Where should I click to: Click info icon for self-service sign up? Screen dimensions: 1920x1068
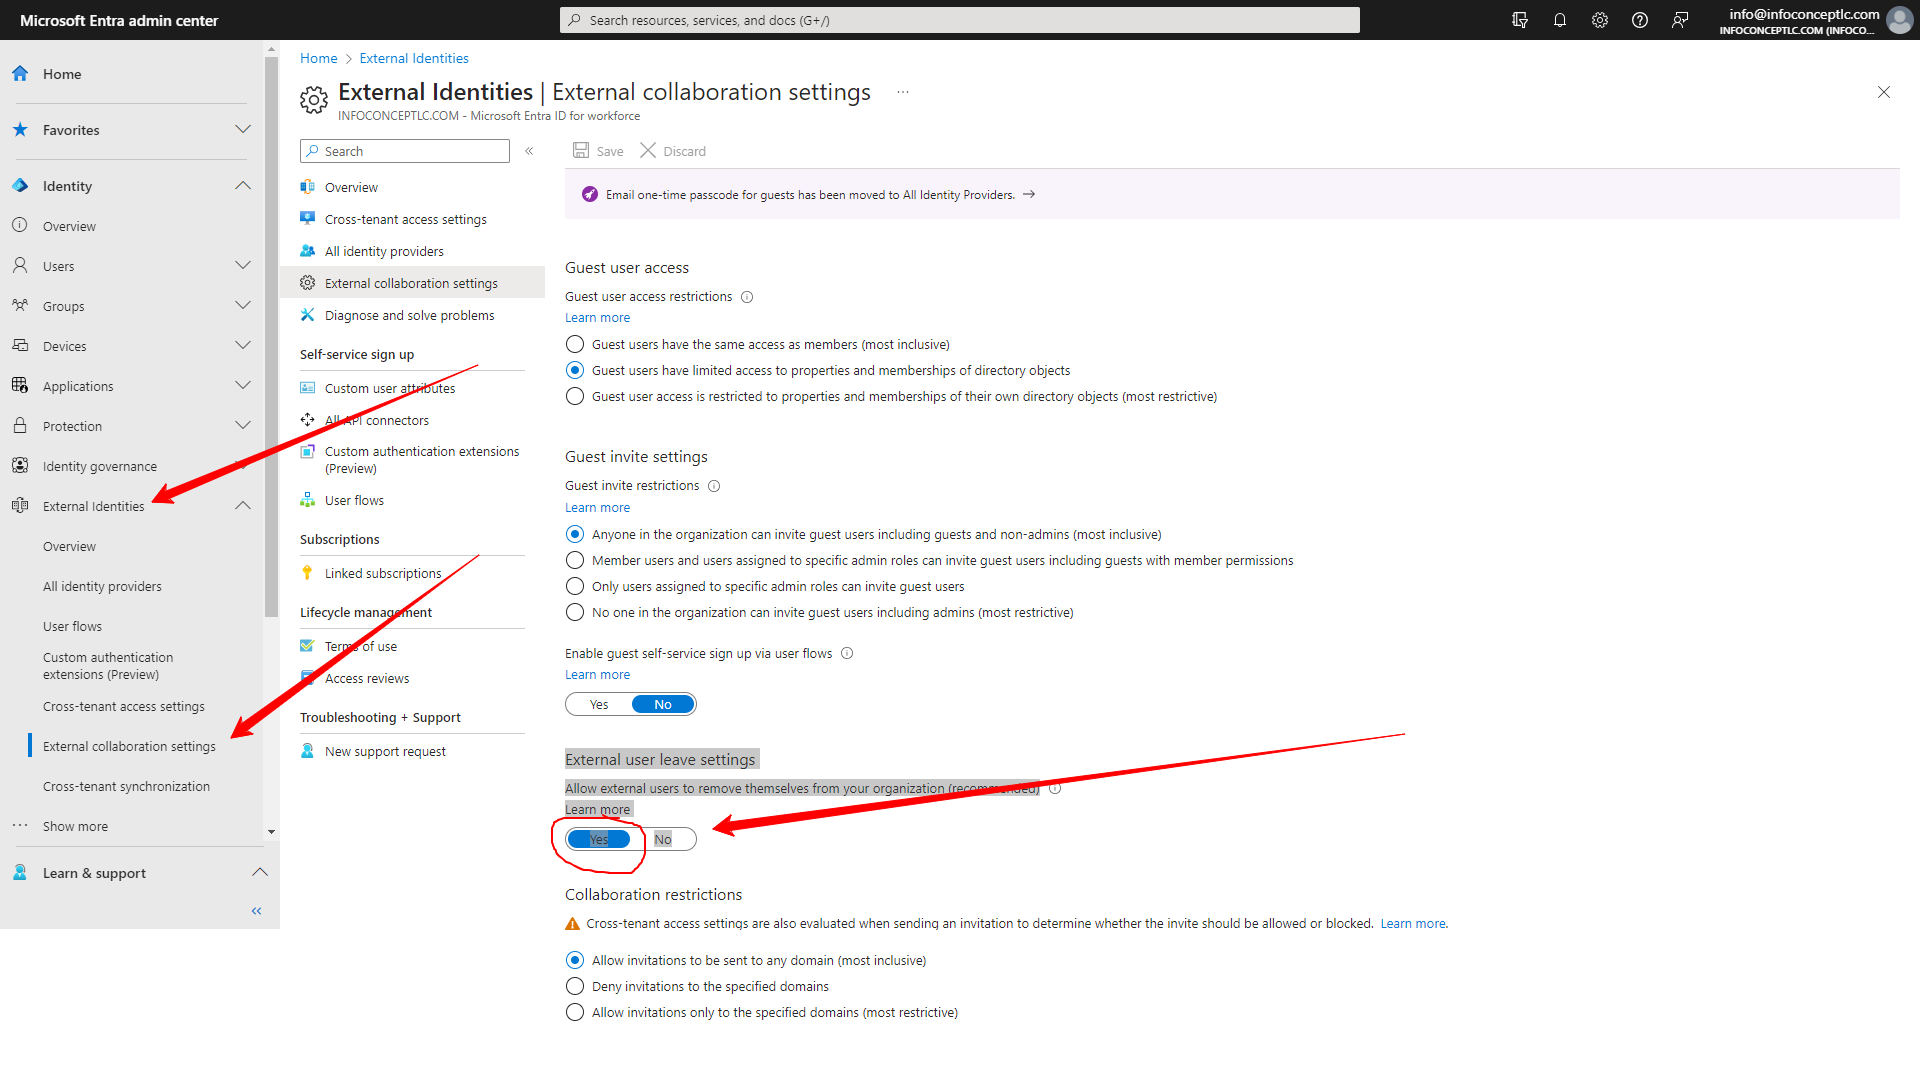click(x=847, y=654)
